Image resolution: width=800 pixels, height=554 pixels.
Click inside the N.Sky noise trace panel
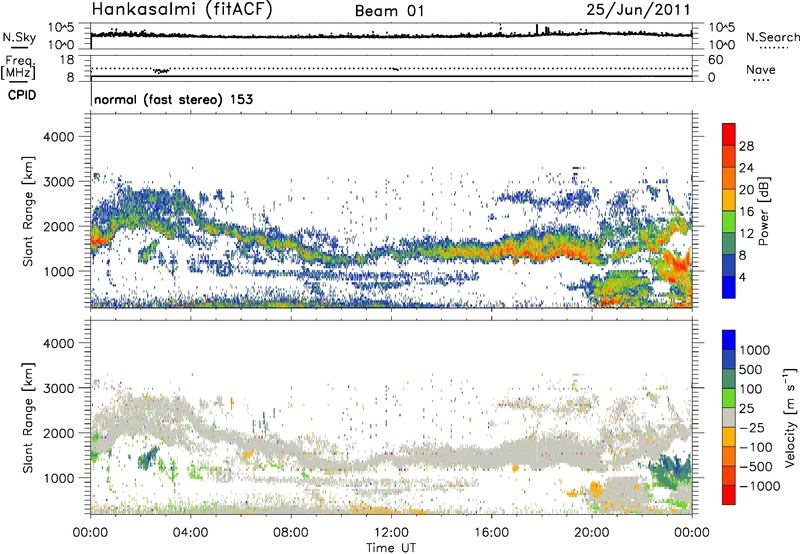[391, 36]
